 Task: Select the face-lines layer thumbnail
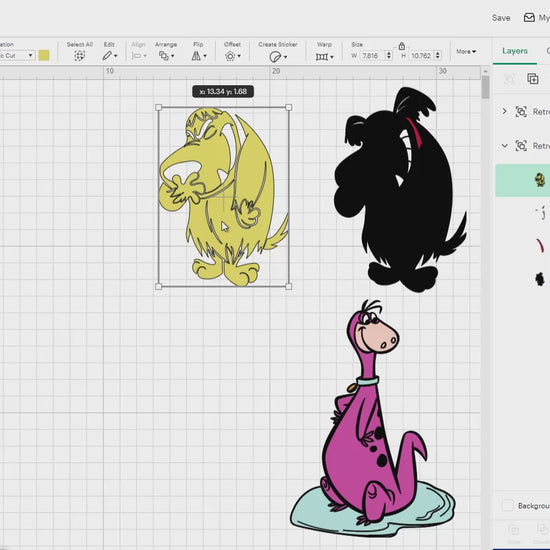pyautogui.click(x=541, y=213)
